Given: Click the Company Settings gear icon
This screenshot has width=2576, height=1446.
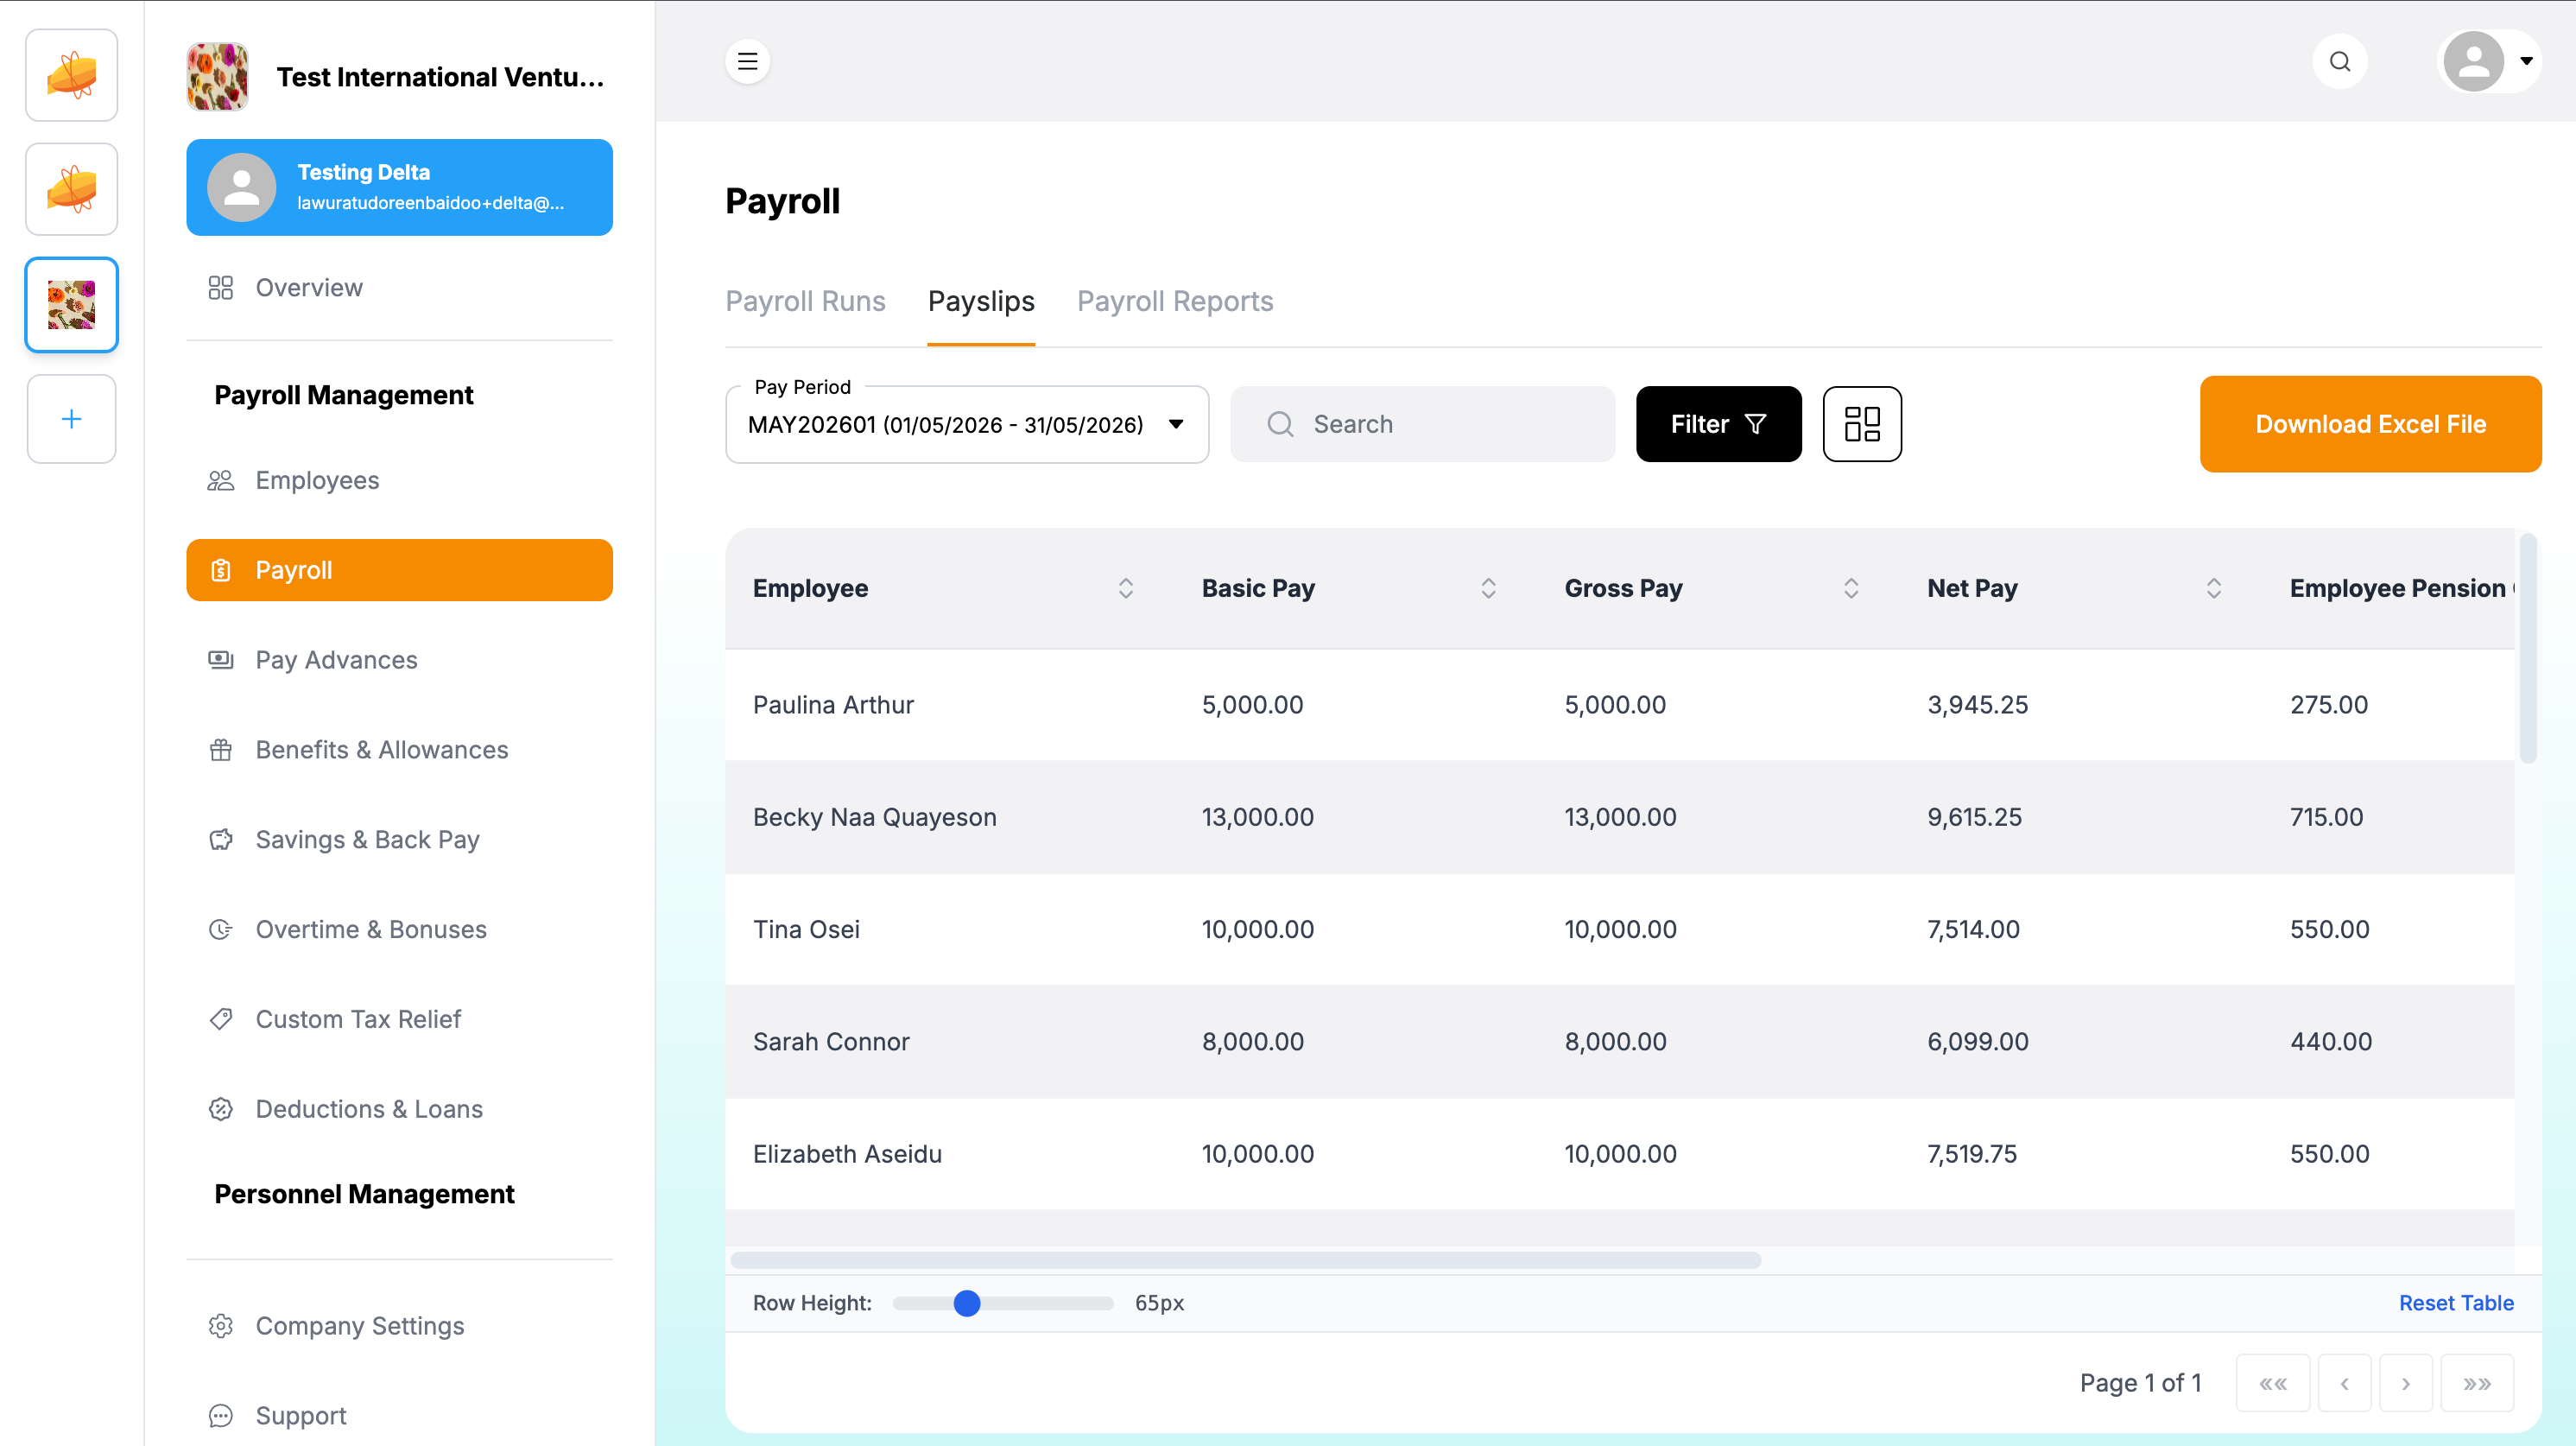Looking at the screenshot, I should [x=220, y=1326].
